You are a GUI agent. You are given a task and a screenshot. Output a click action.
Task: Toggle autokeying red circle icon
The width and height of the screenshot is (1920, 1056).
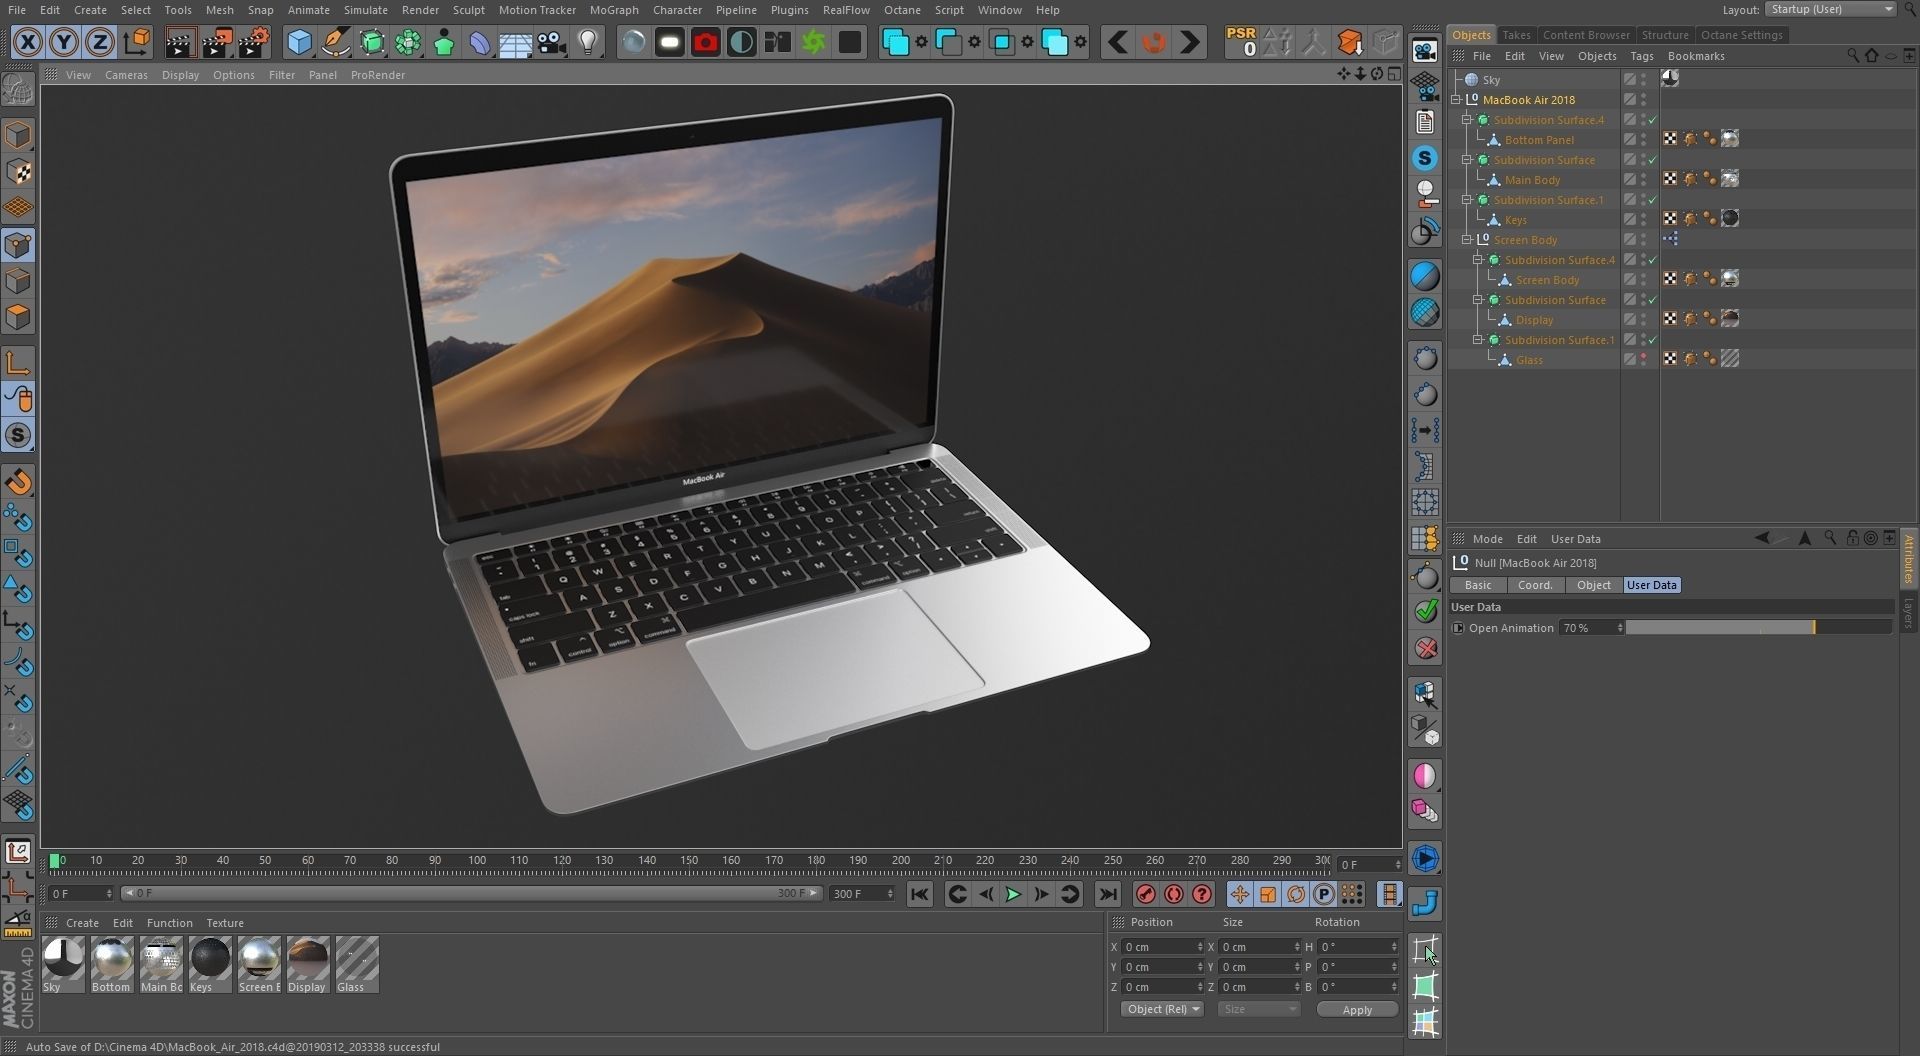(x=1174, y=894)
